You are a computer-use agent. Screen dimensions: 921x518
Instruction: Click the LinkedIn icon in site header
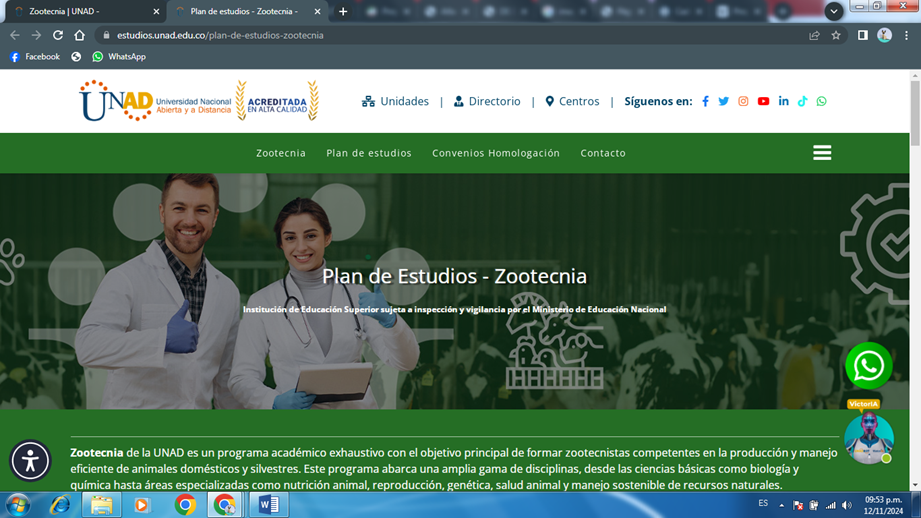(783, 101)
